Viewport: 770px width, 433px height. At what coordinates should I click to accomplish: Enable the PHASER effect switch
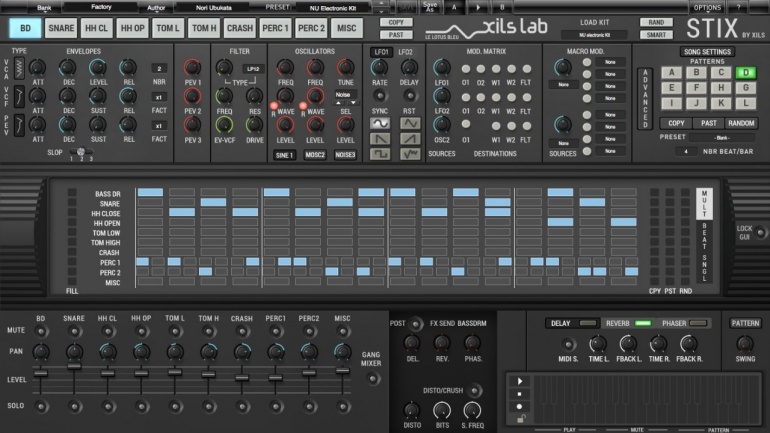pos(697,323)
